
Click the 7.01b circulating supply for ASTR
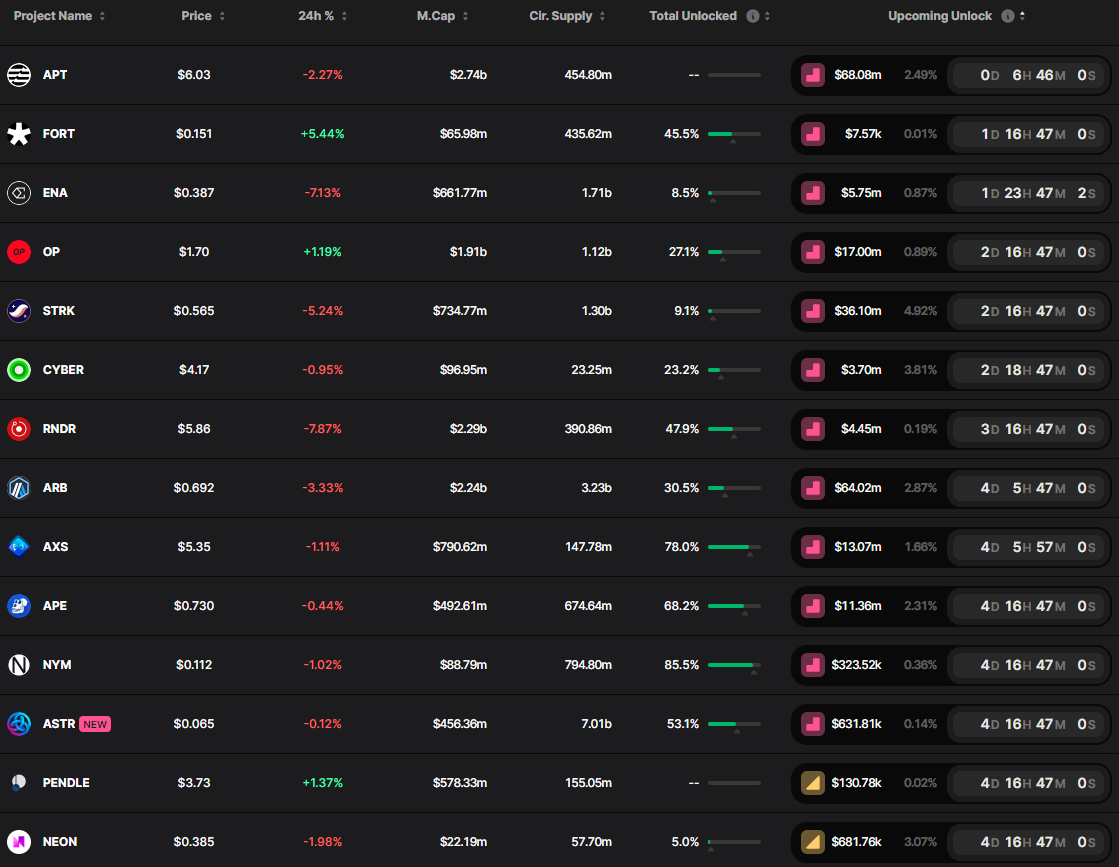[597, 724]
